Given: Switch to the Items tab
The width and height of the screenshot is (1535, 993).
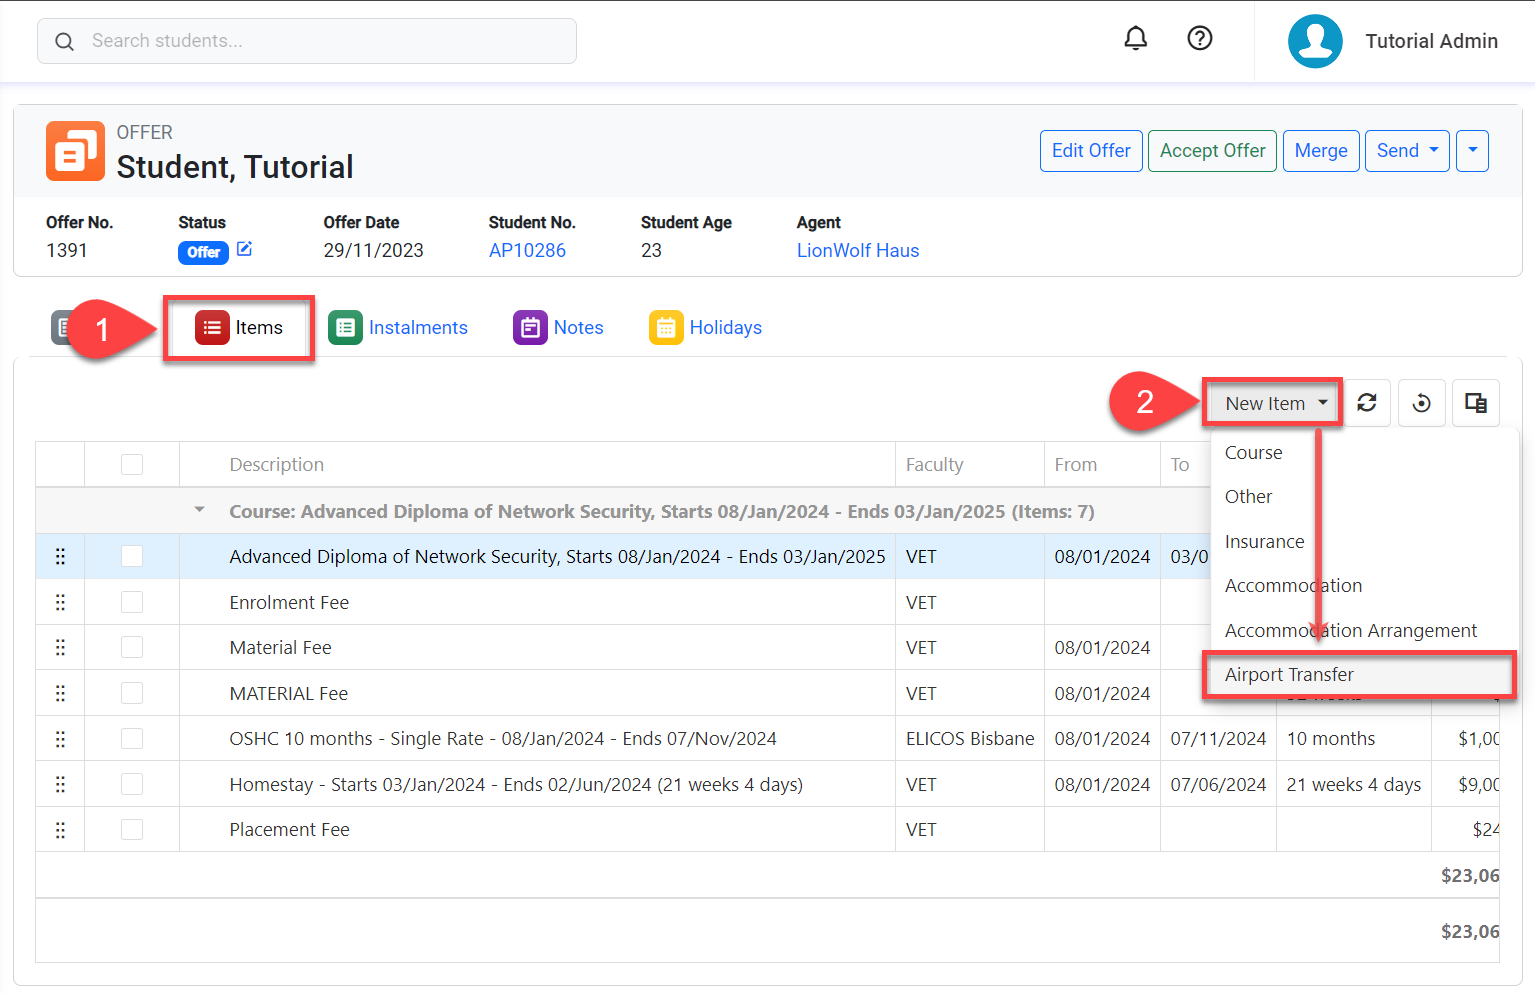Looking at the screenshot, I should click(239, 328).
